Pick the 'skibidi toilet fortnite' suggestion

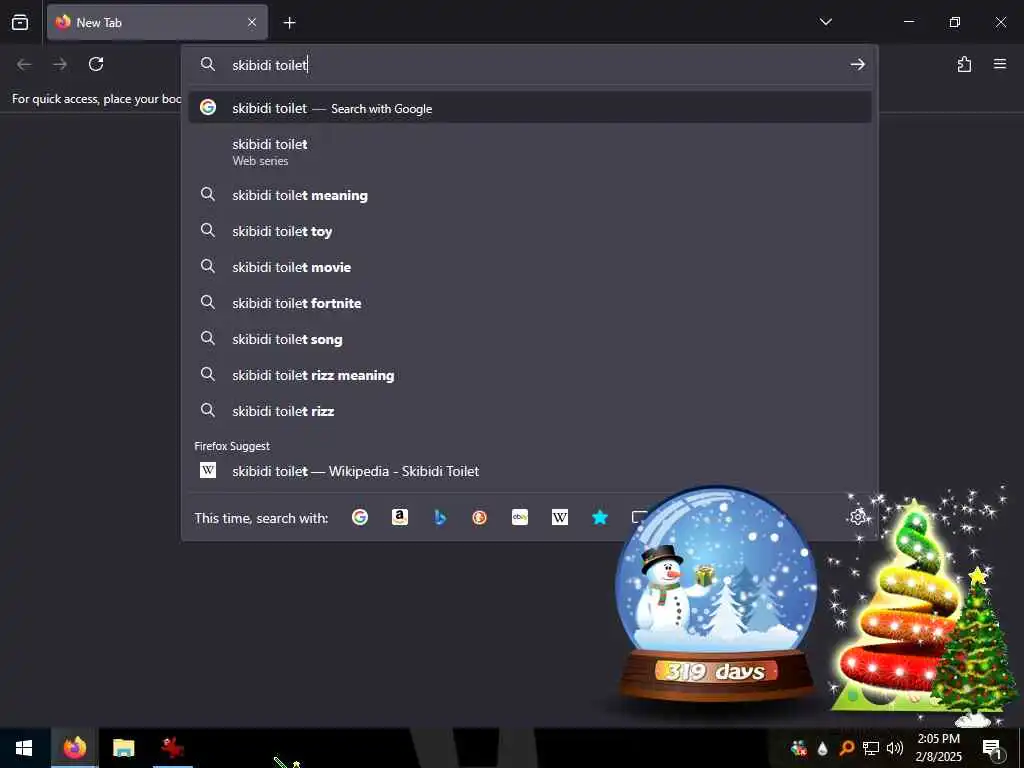coord(530,302)
